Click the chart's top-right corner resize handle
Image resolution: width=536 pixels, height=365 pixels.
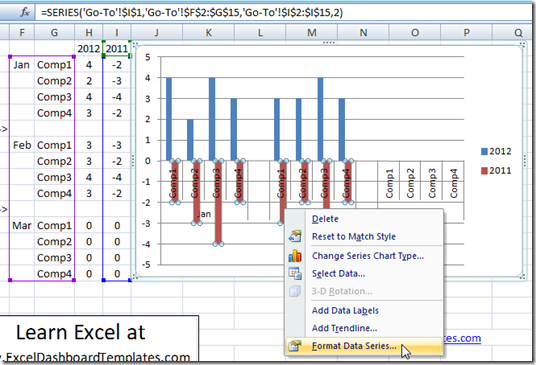tap(522, 45)
